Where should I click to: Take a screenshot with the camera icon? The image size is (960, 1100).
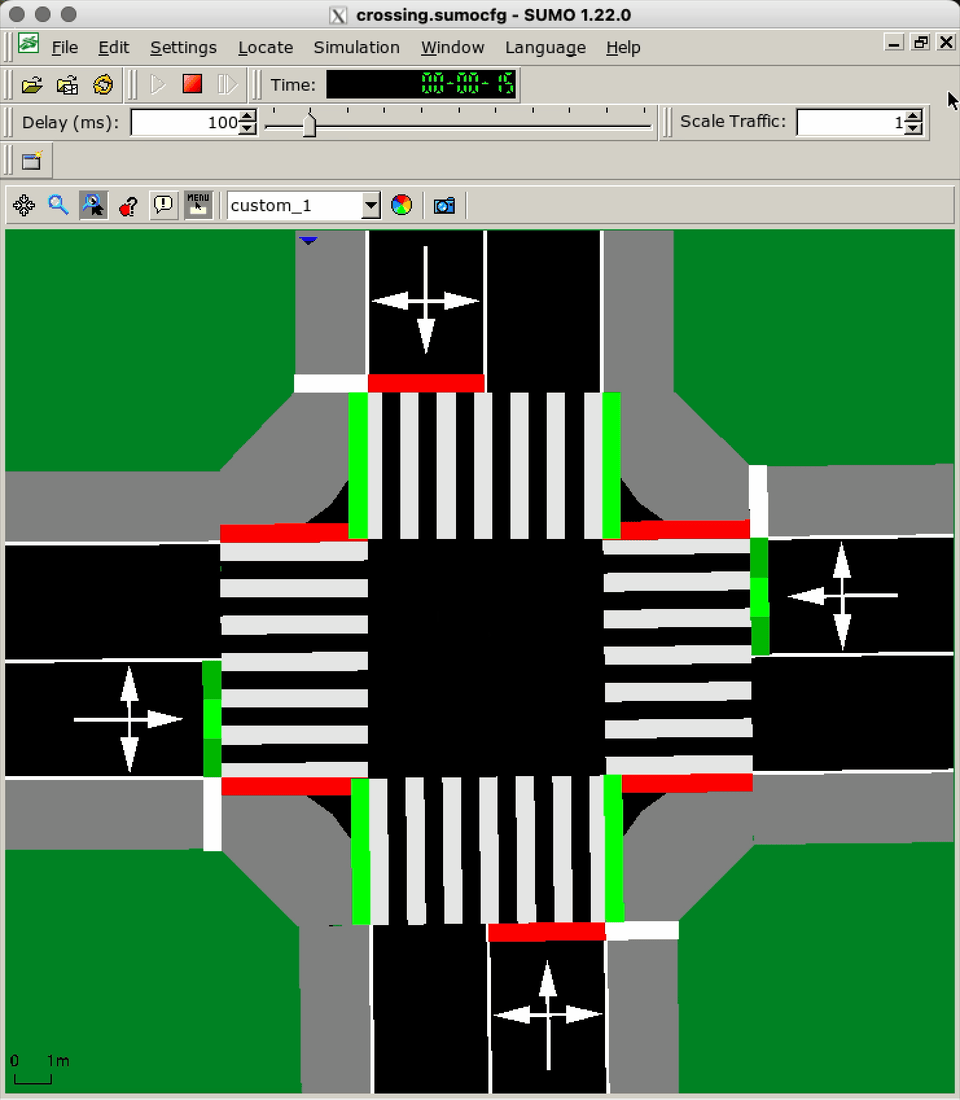[444, 206]
